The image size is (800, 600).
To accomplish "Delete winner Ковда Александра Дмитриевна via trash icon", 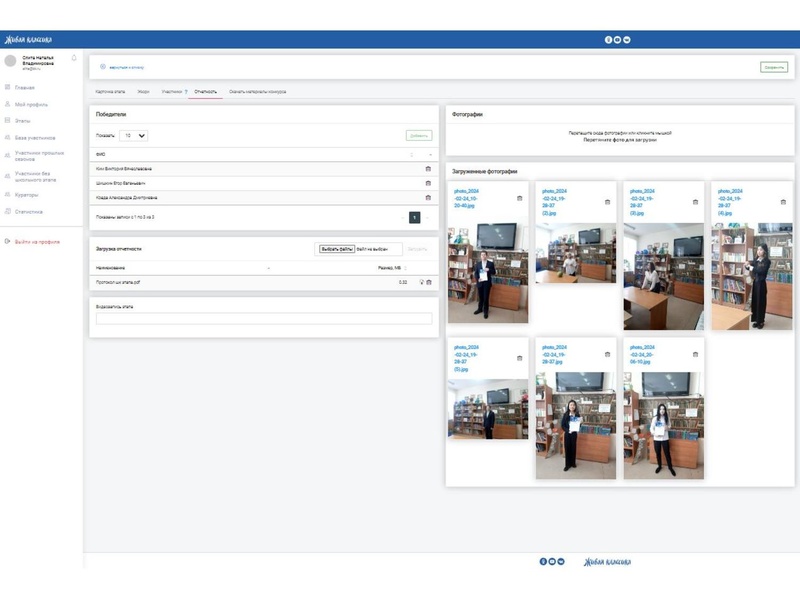I will (428, 197).
